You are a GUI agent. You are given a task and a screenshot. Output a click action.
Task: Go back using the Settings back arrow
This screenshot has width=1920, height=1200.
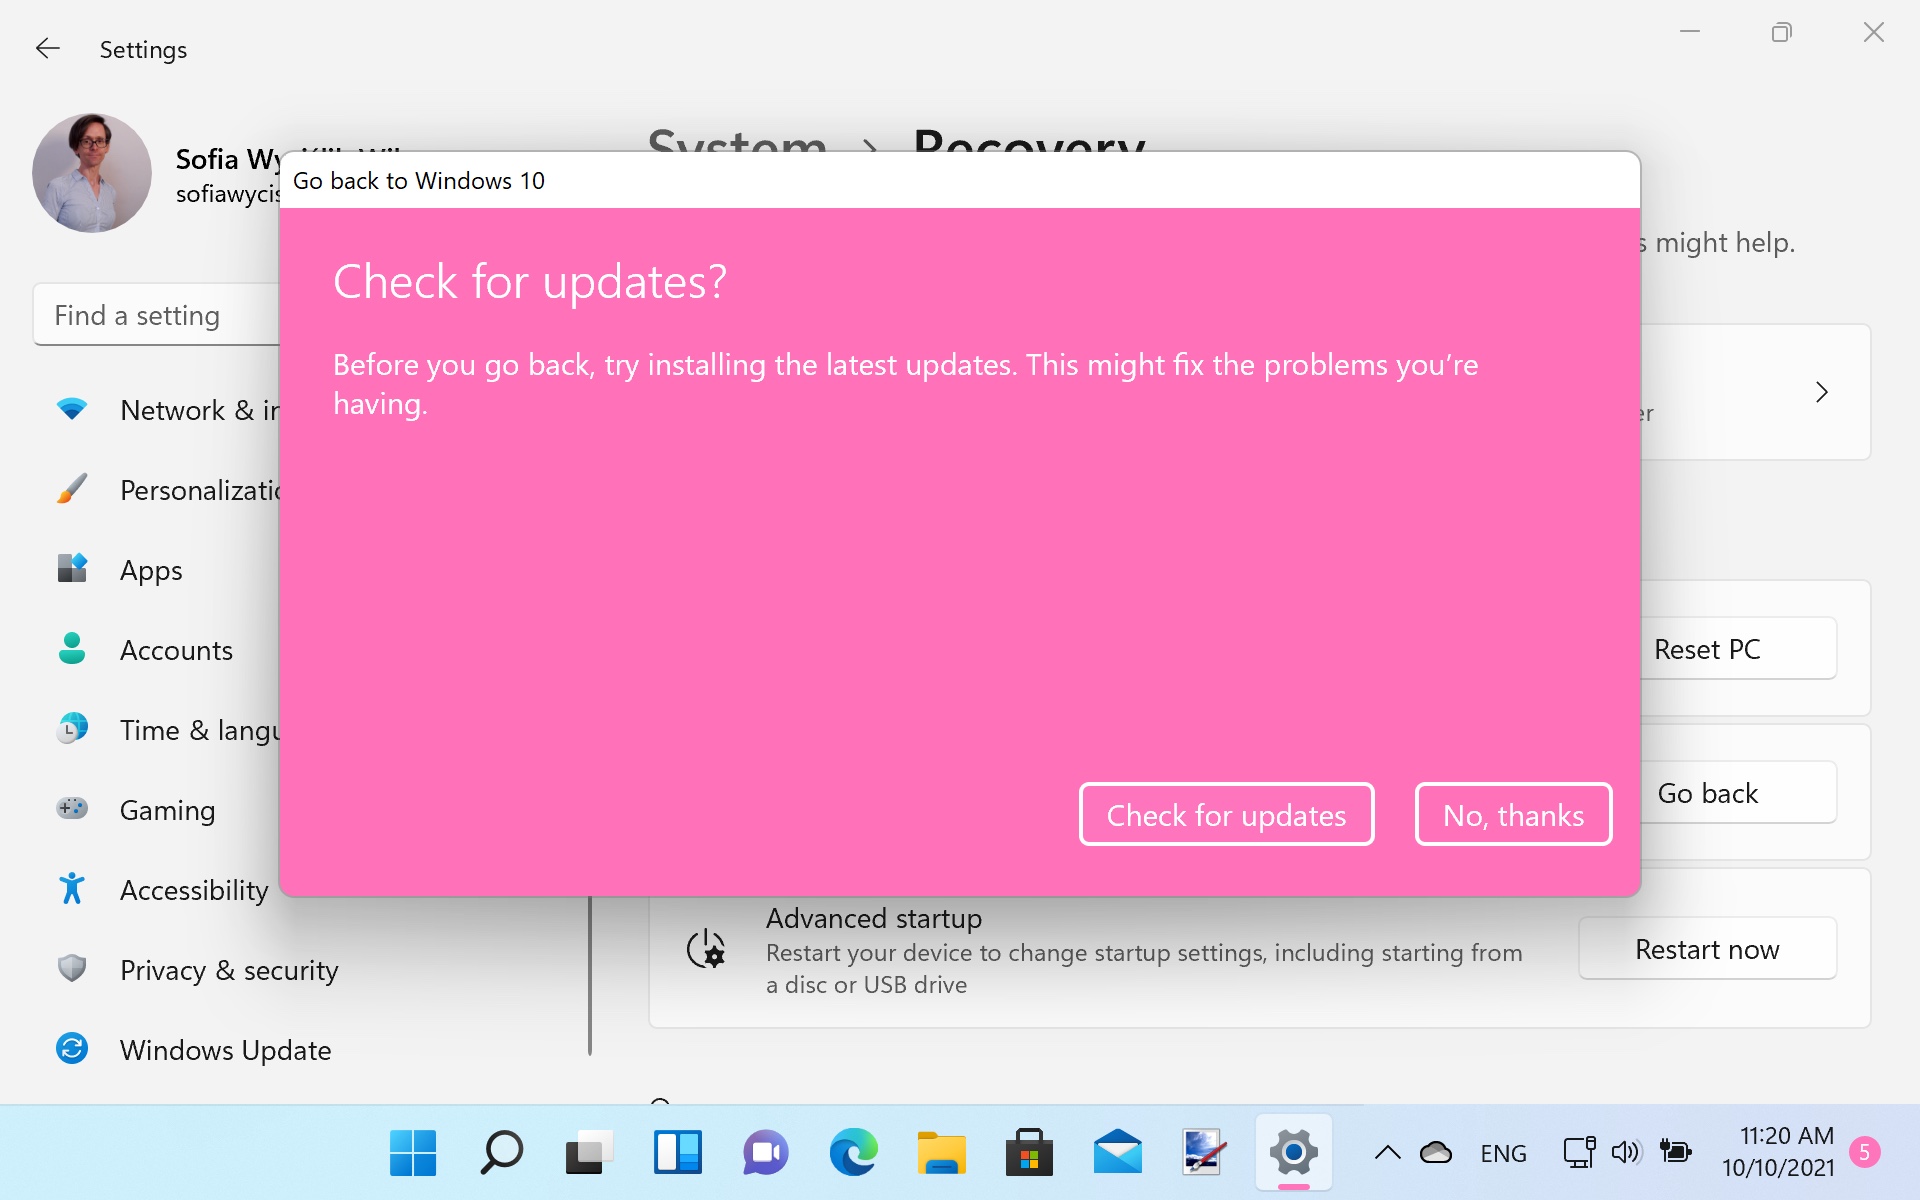pyautogui.click(x=47, y=49)
